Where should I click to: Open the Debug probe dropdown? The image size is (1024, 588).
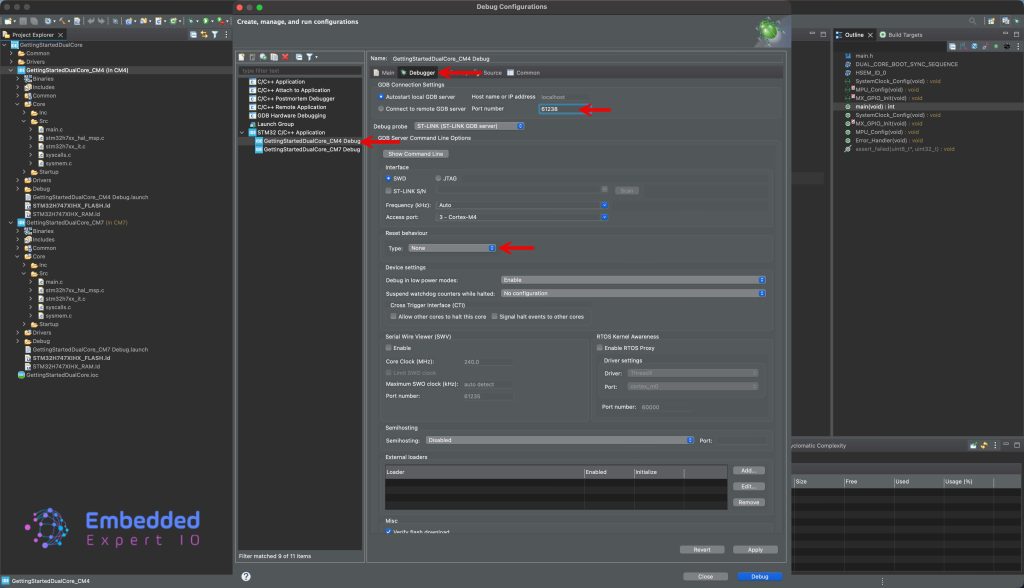coord(469,126)
